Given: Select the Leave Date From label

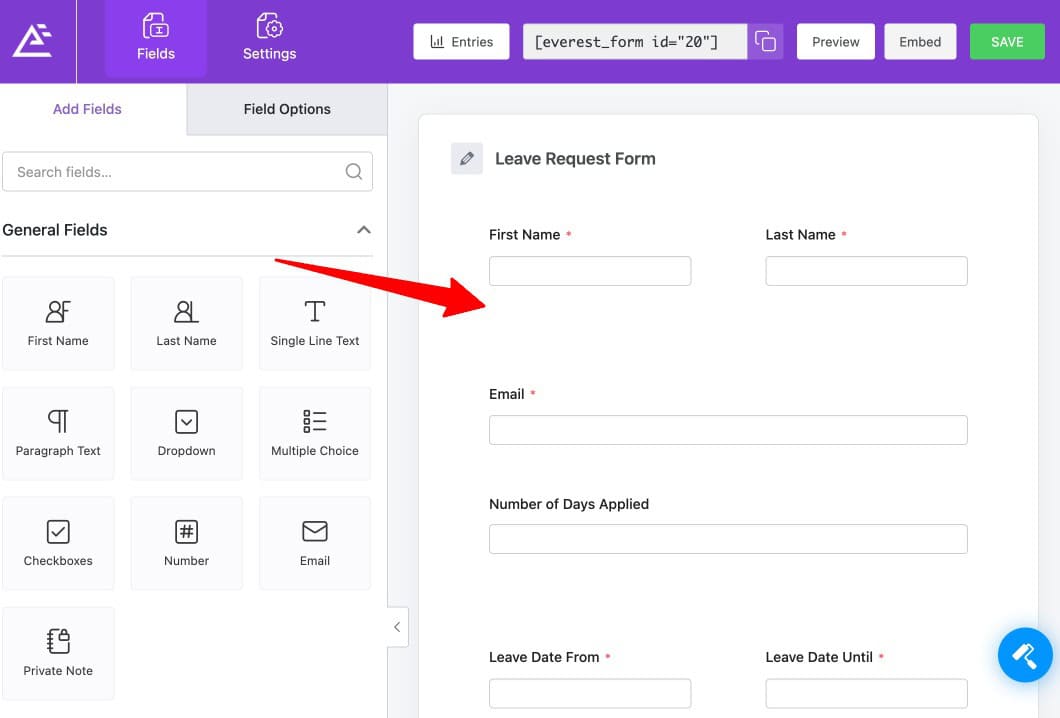Looking at the screenshot, I should coord(544,657).
